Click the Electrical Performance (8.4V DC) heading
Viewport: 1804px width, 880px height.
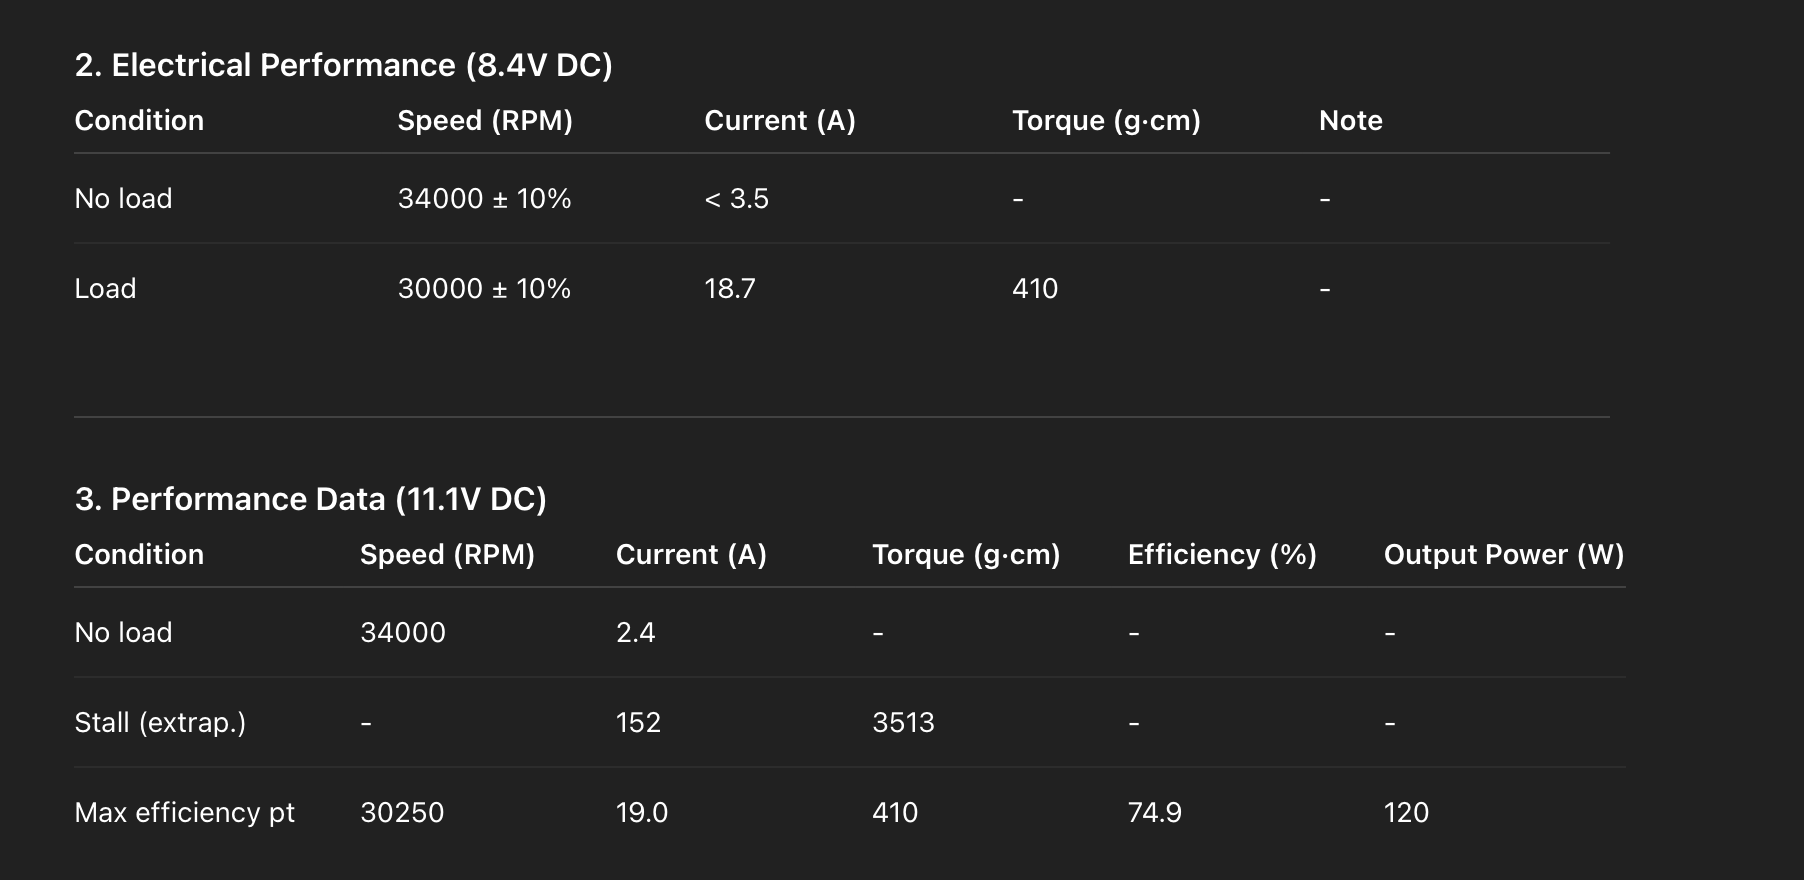click(x=343, y=66)
